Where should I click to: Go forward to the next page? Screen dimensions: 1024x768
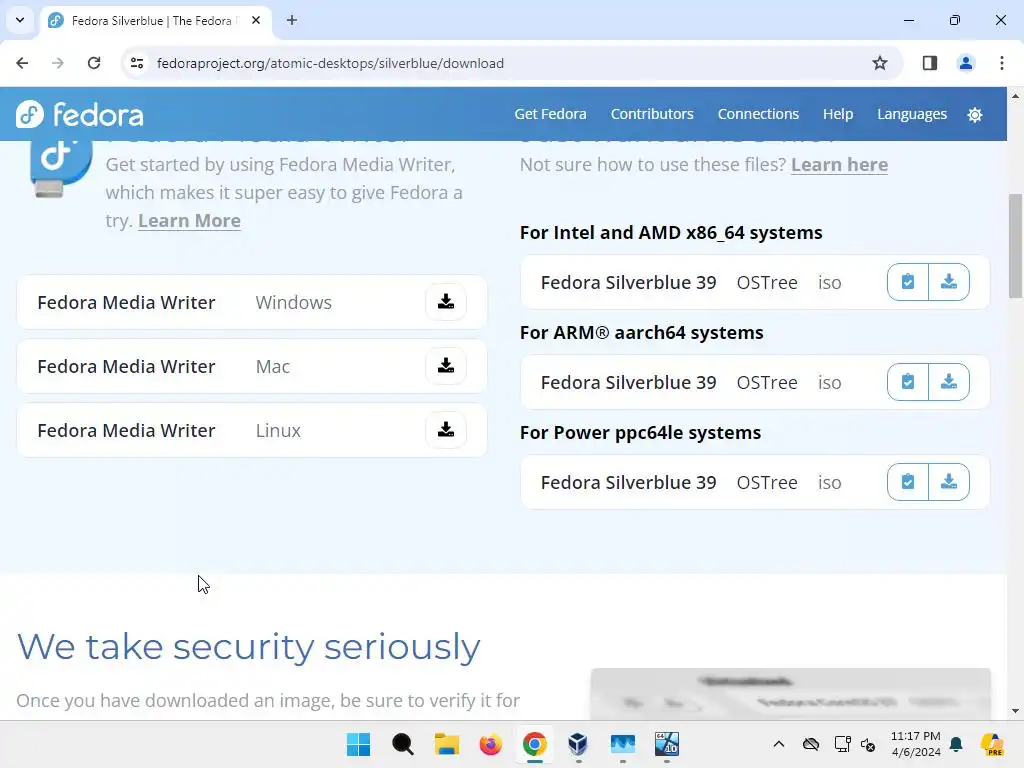coord(58,63)
